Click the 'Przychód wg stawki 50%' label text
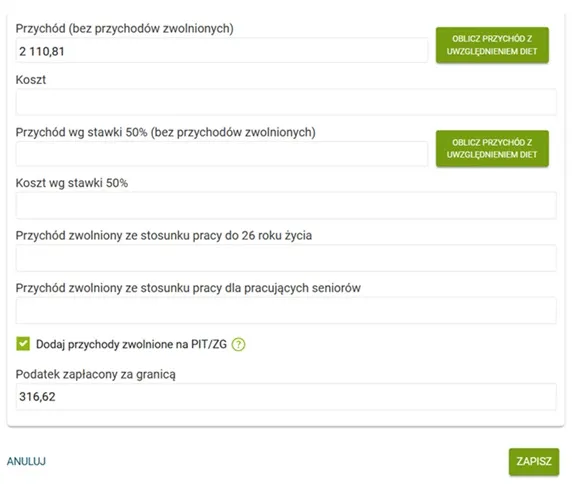Image resolution: width=576 pixels, height=488 pixels. coord(165,132)
